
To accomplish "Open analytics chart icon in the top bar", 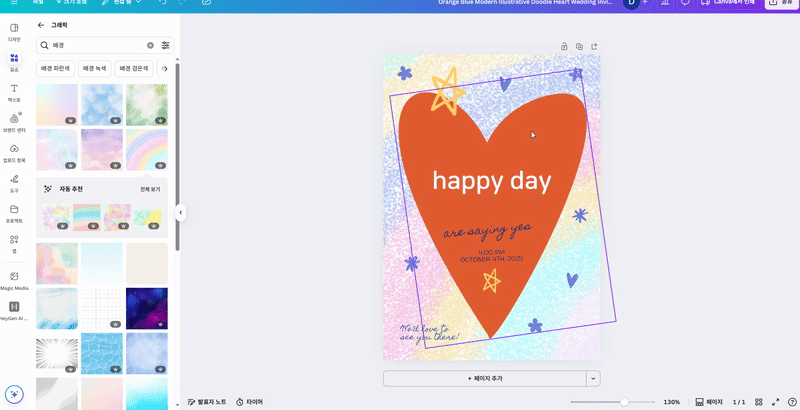I will click(x=665, y=3).
